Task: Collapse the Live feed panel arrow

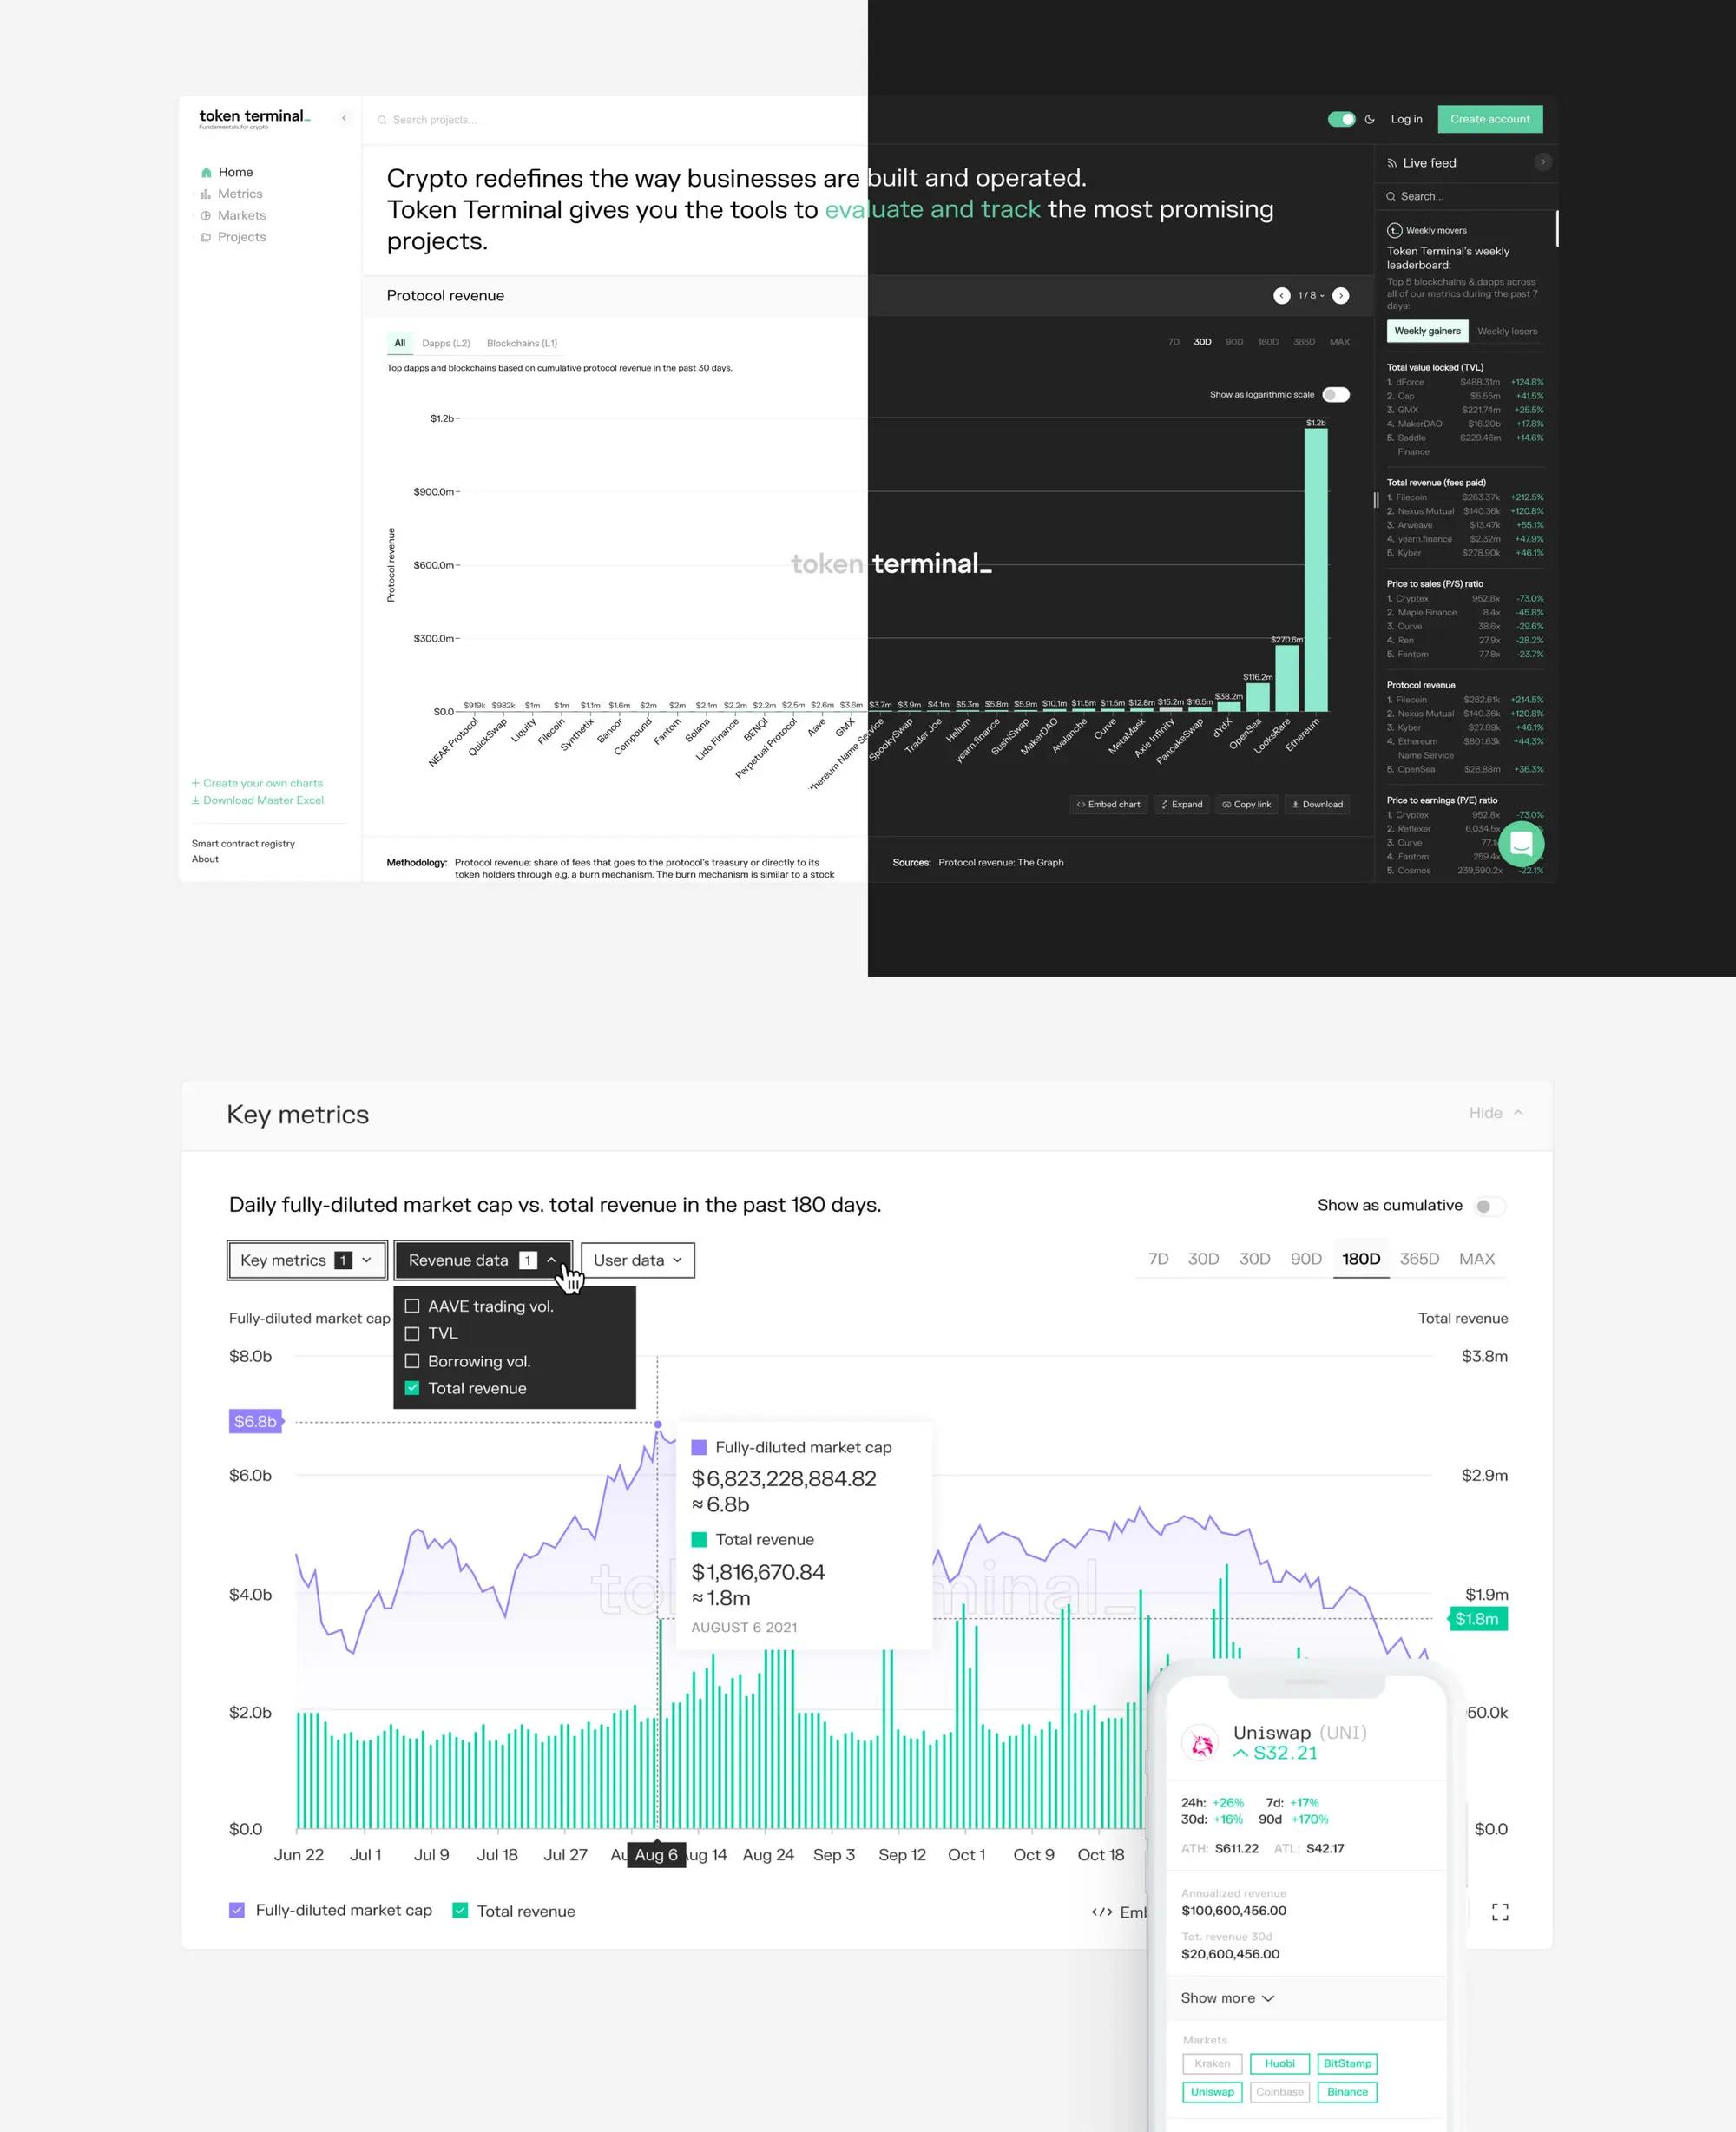Action: point(1543,162)
